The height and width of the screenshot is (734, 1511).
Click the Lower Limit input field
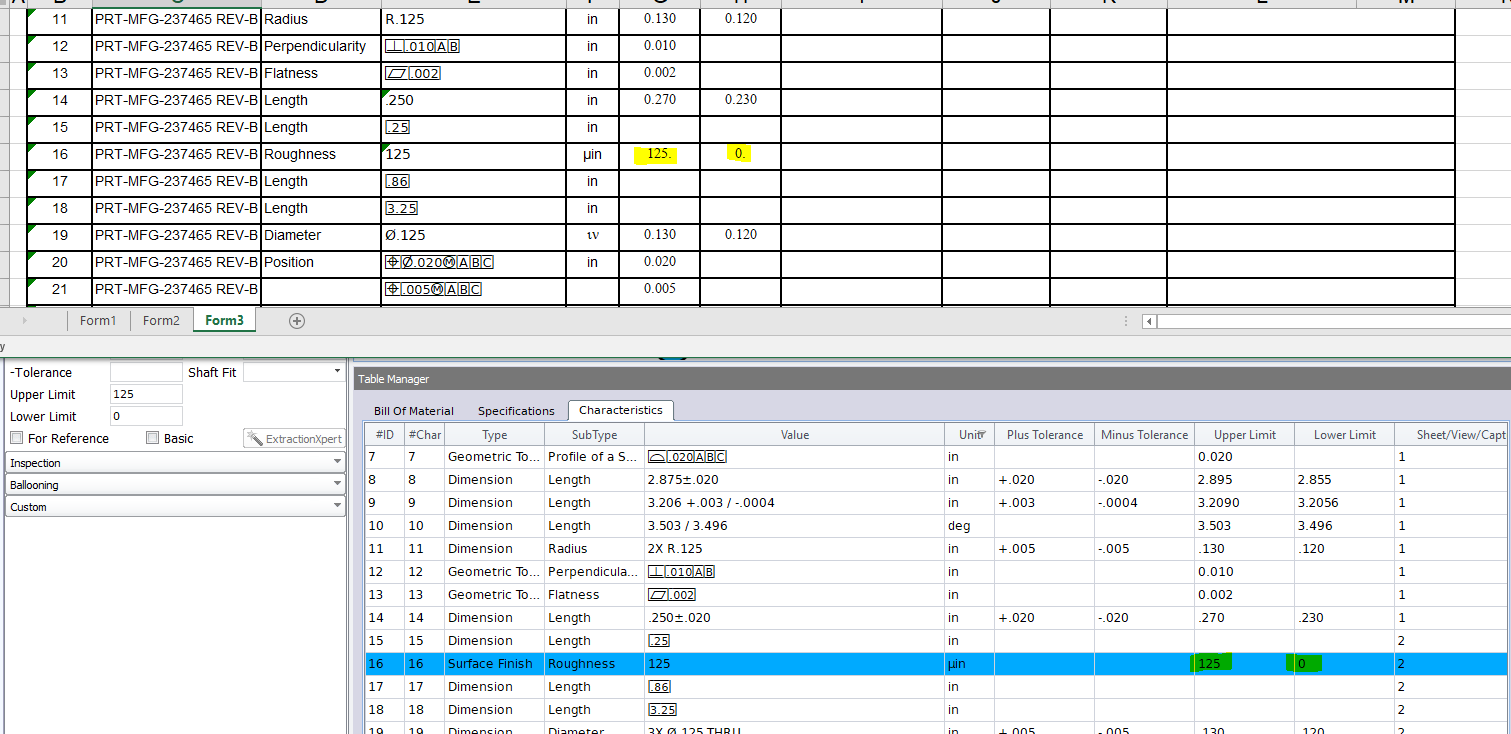click(x=146, y=416)
